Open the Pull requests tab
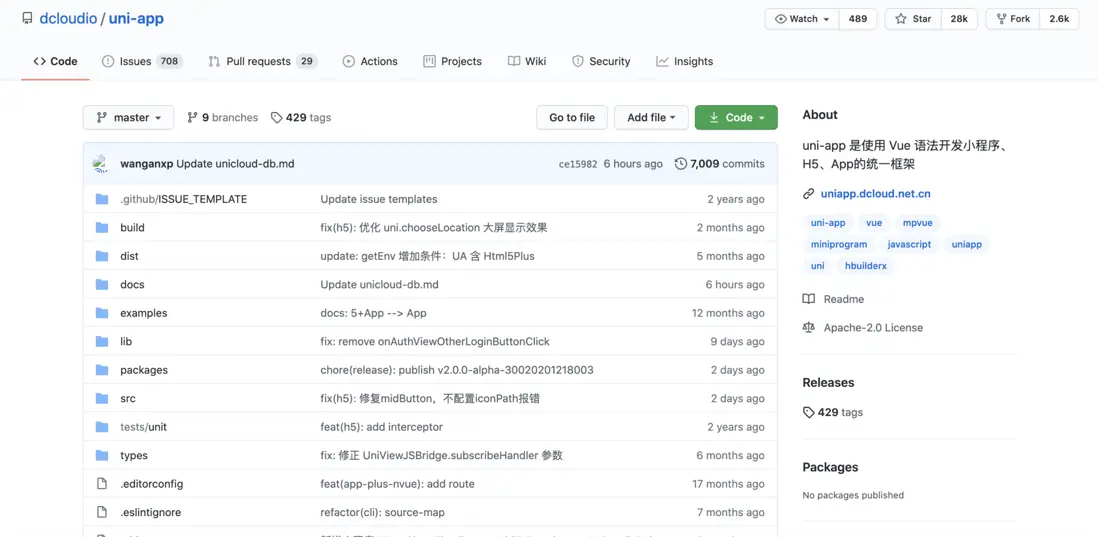 [x=258, y=61]
